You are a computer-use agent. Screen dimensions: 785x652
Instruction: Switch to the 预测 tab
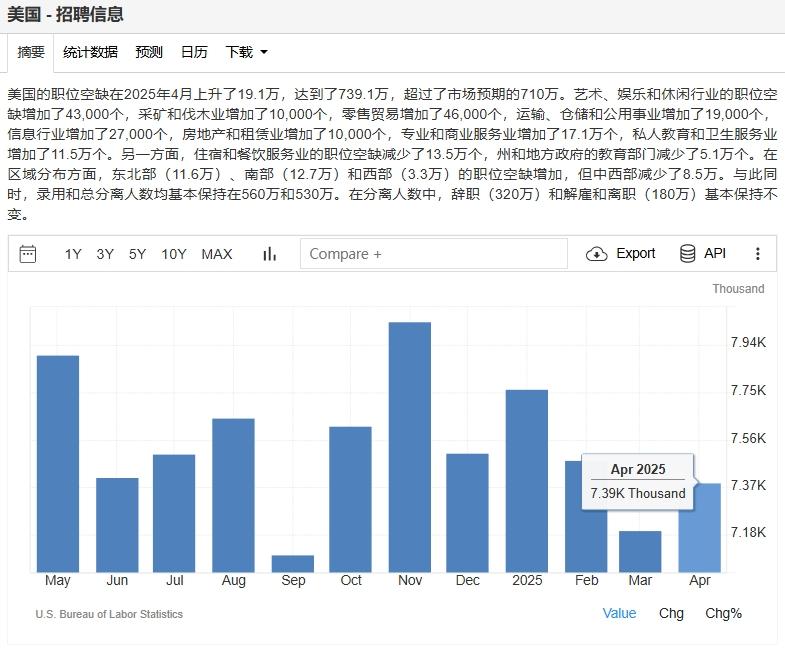pyautogui.click(x=149, y=52)
